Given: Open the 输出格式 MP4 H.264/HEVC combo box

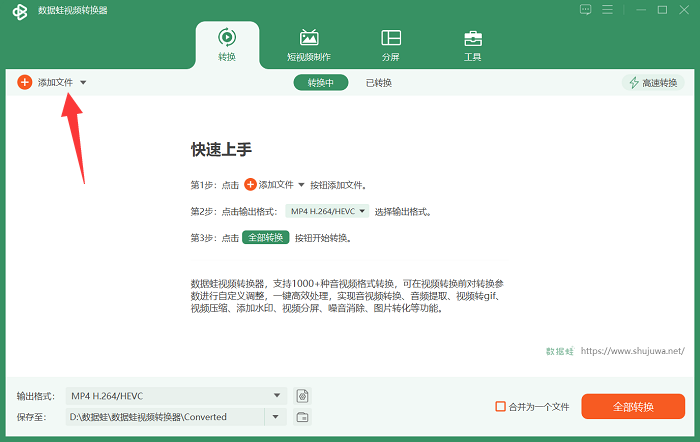Looking at the screenshot, I should pyautogui.click(x=176, y=396).
